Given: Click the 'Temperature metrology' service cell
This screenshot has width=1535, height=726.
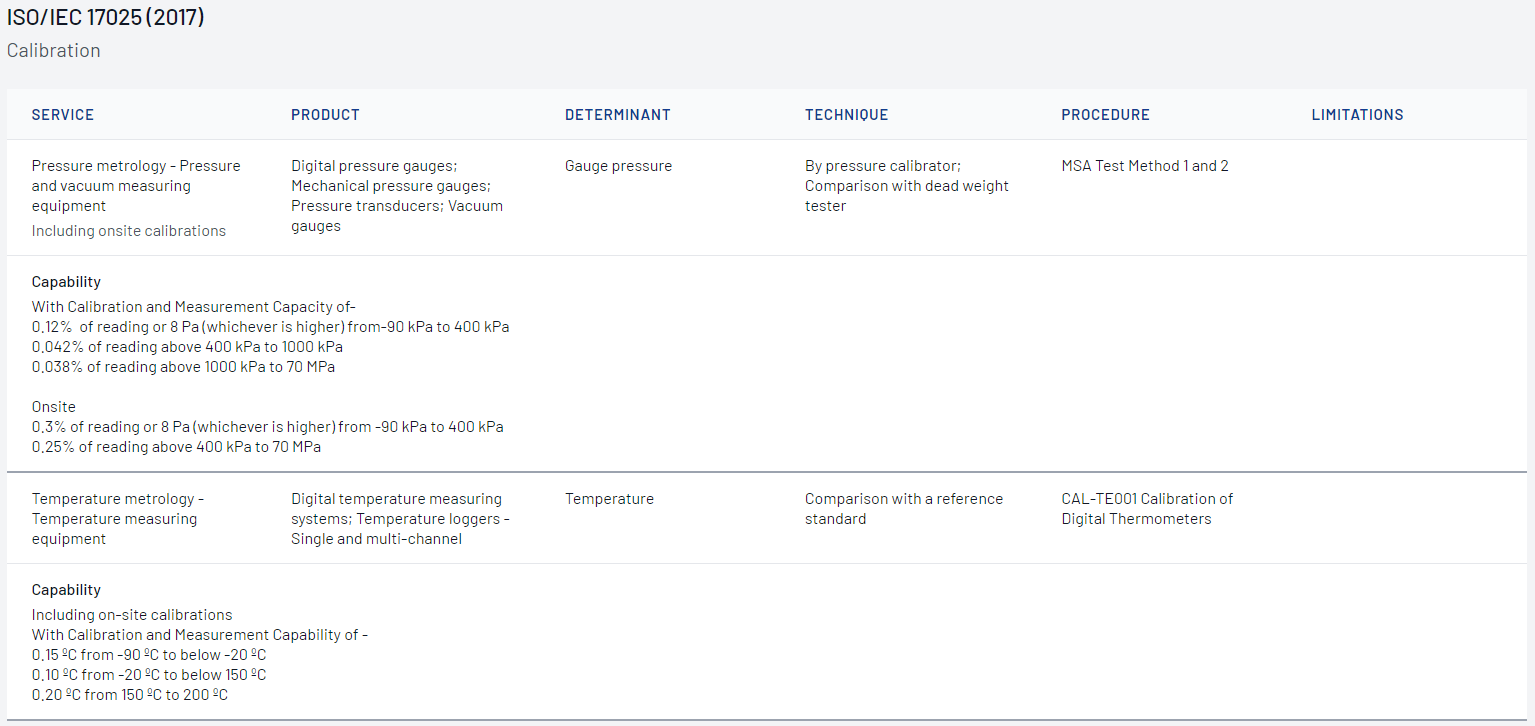Looking at the screenshot, I should 118,519.
